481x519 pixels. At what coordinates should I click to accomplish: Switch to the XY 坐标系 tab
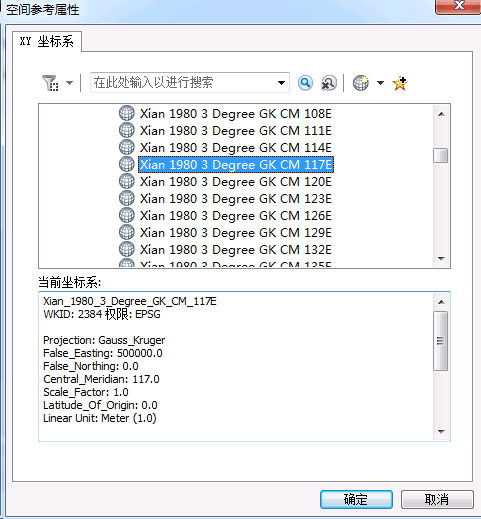(47, 42)
